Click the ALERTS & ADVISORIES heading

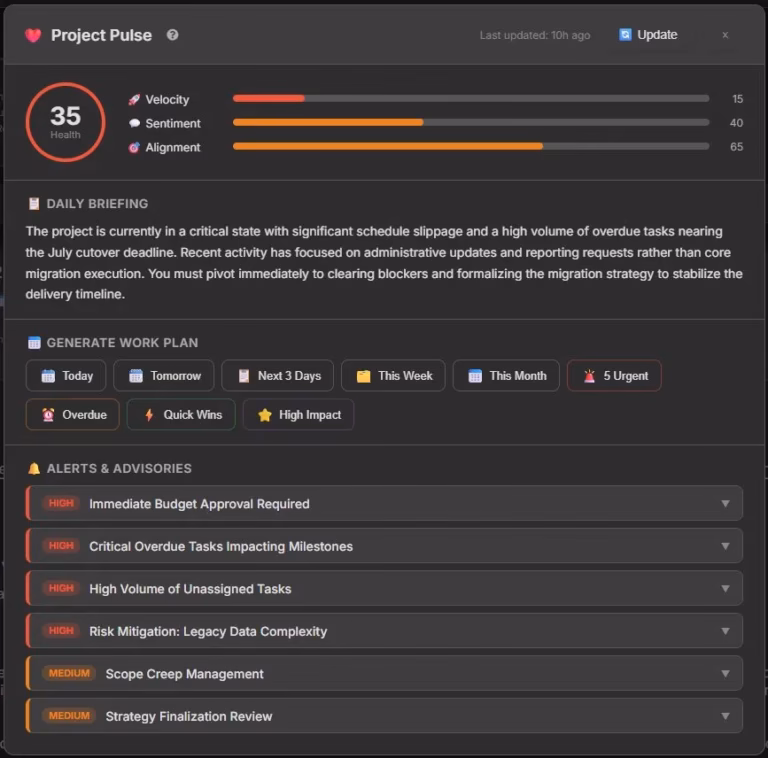[x=119, y=469]
